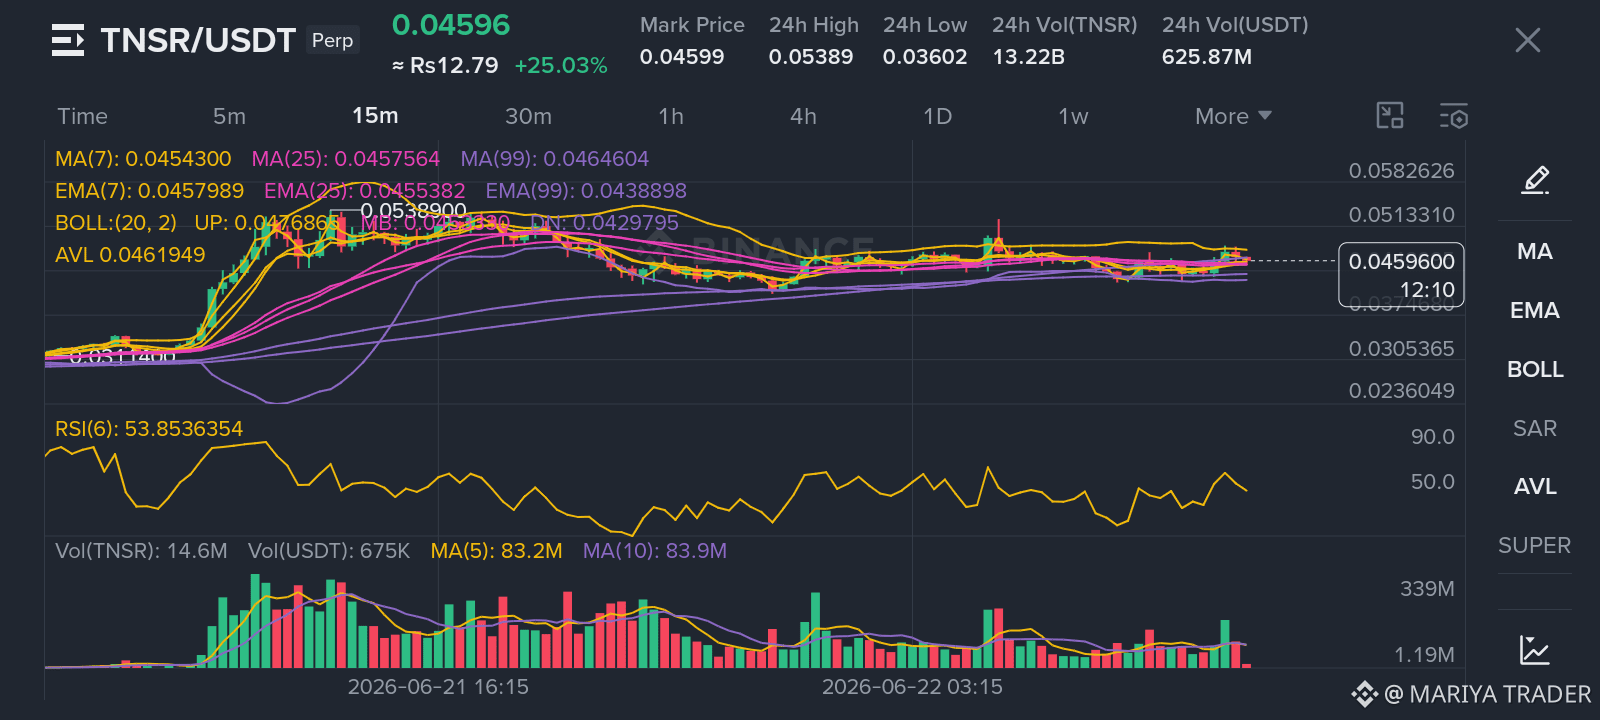Click the Mark Price value 0.04599

point(682,57)
